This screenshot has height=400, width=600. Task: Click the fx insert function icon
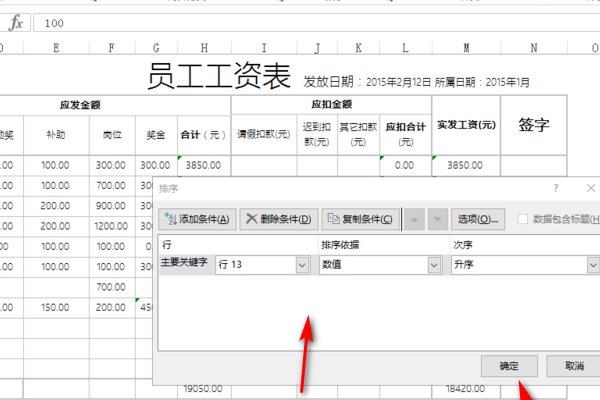15,23
